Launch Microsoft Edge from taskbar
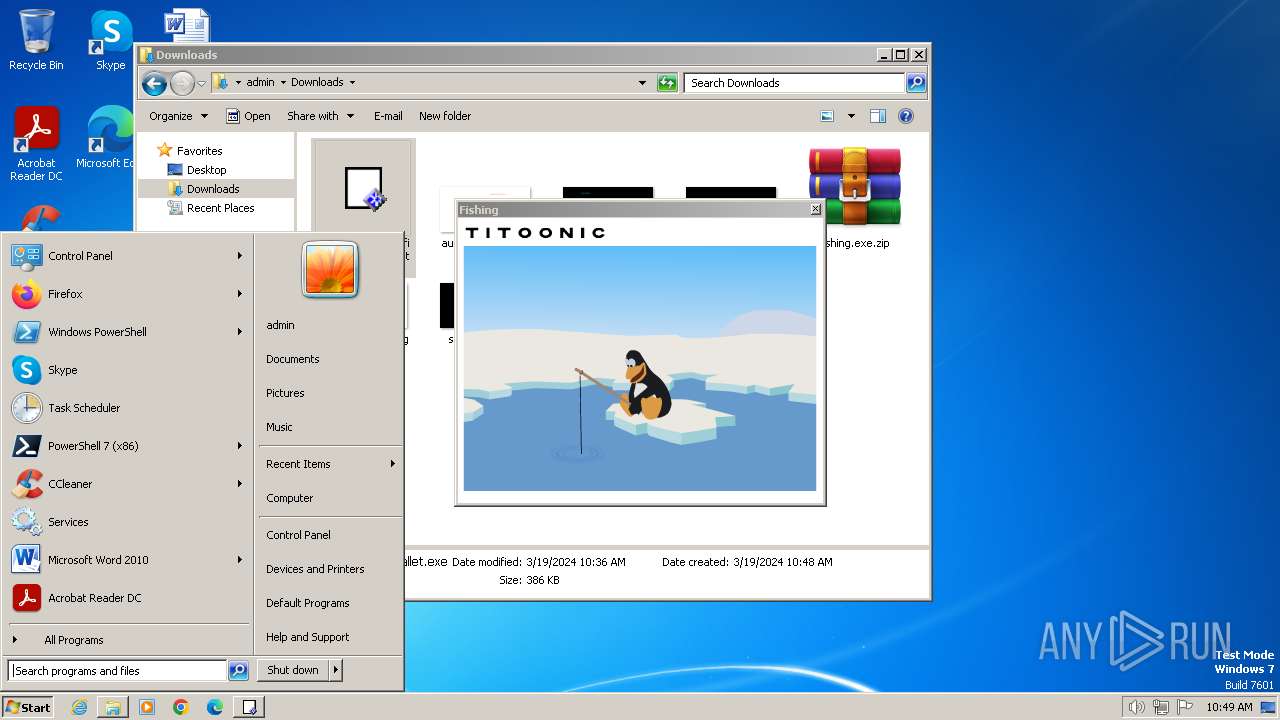 pyautogui.click(x=215, y=707)
